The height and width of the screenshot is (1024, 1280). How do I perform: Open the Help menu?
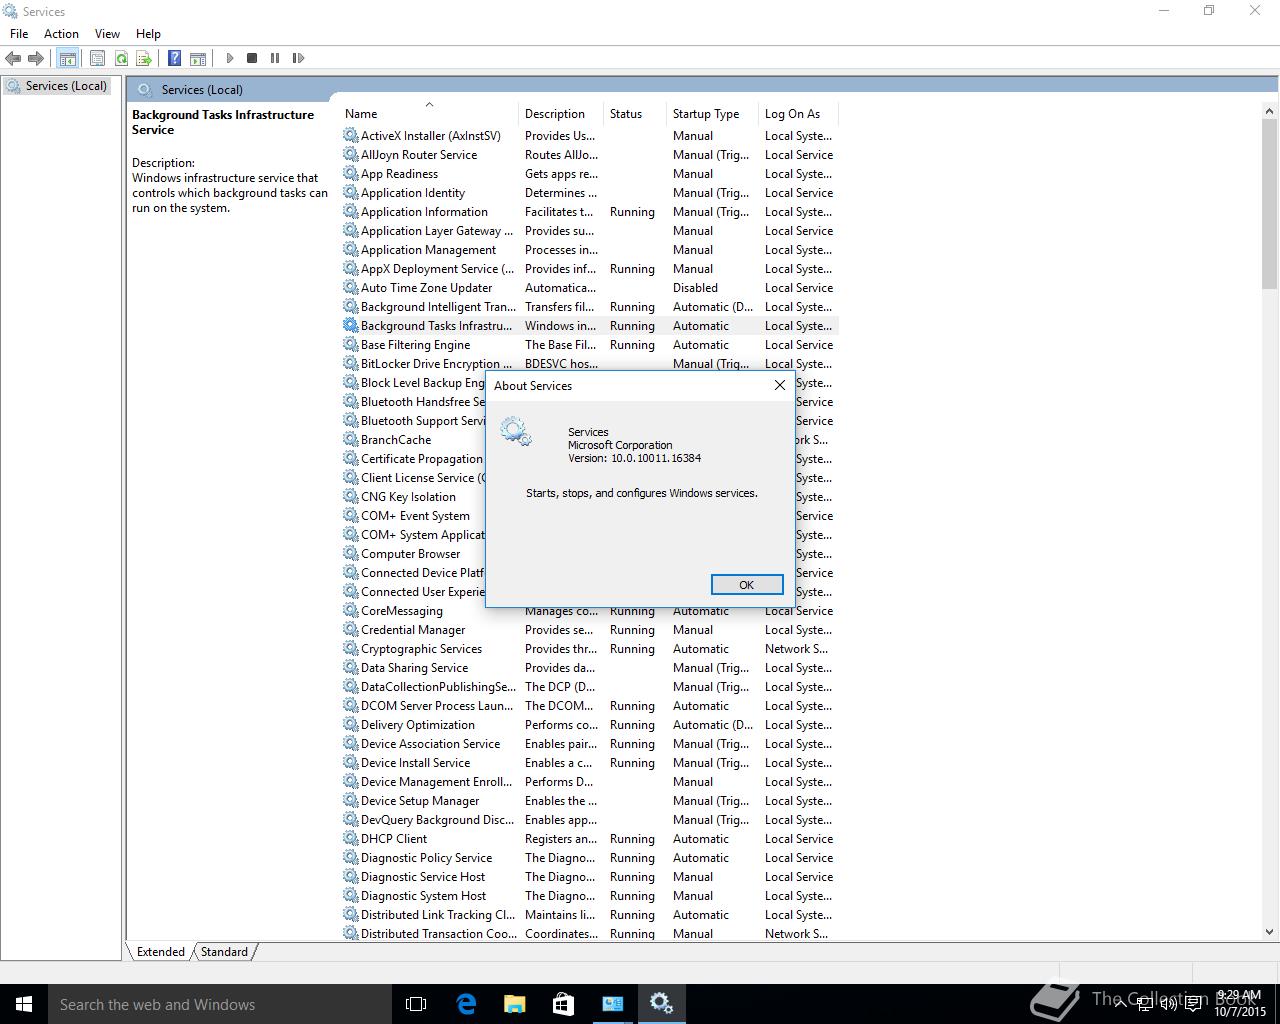(148, 33)
